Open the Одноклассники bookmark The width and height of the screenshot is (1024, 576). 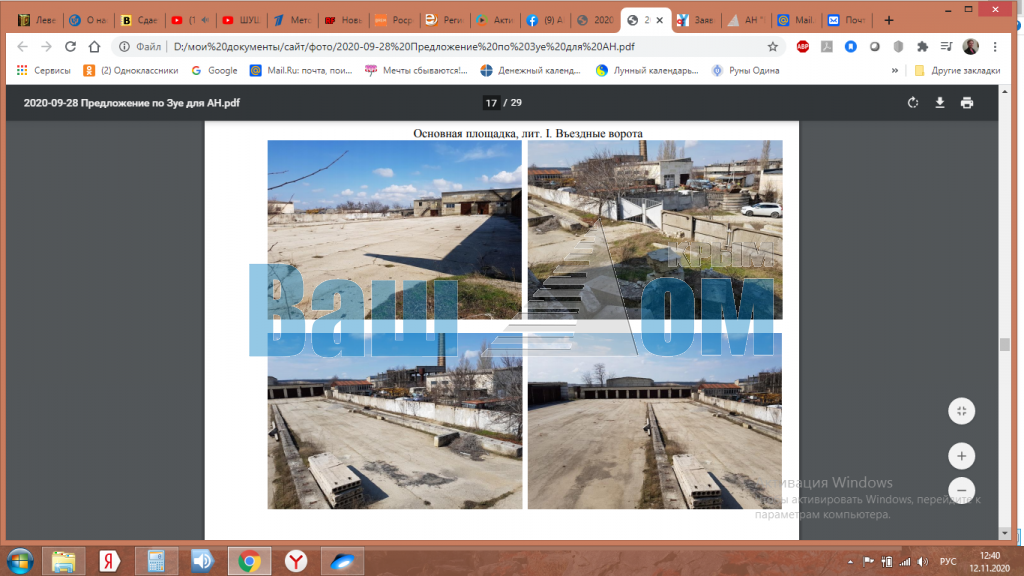131,71
